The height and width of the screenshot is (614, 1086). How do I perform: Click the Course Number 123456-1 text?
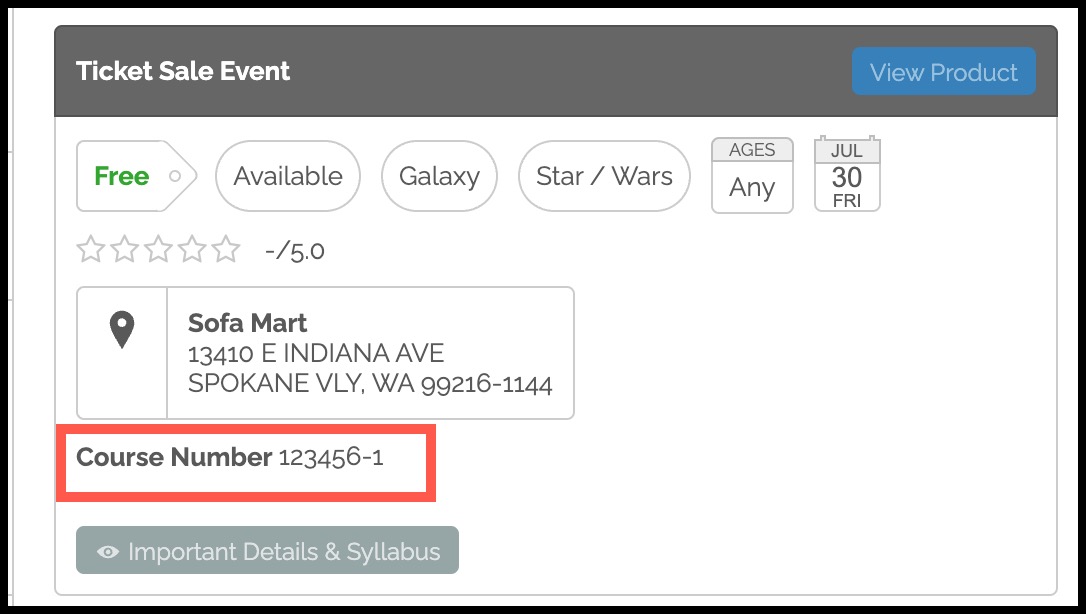click(229, 457)
